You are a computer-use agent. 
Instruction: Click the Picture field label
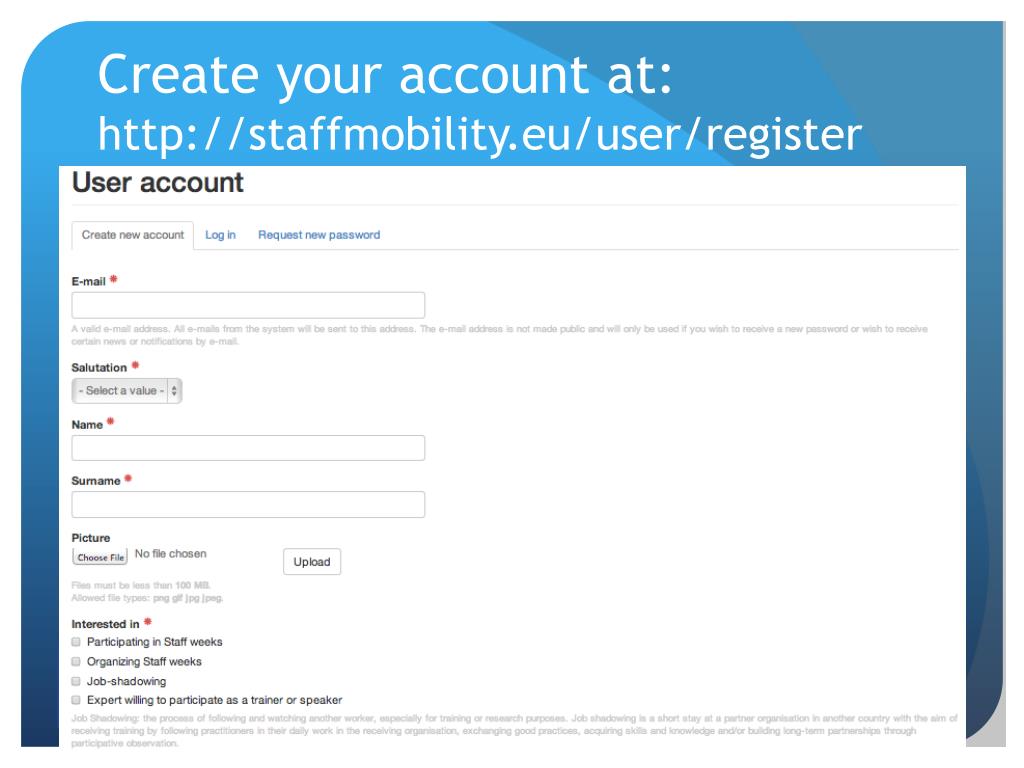tap(91, 537)
